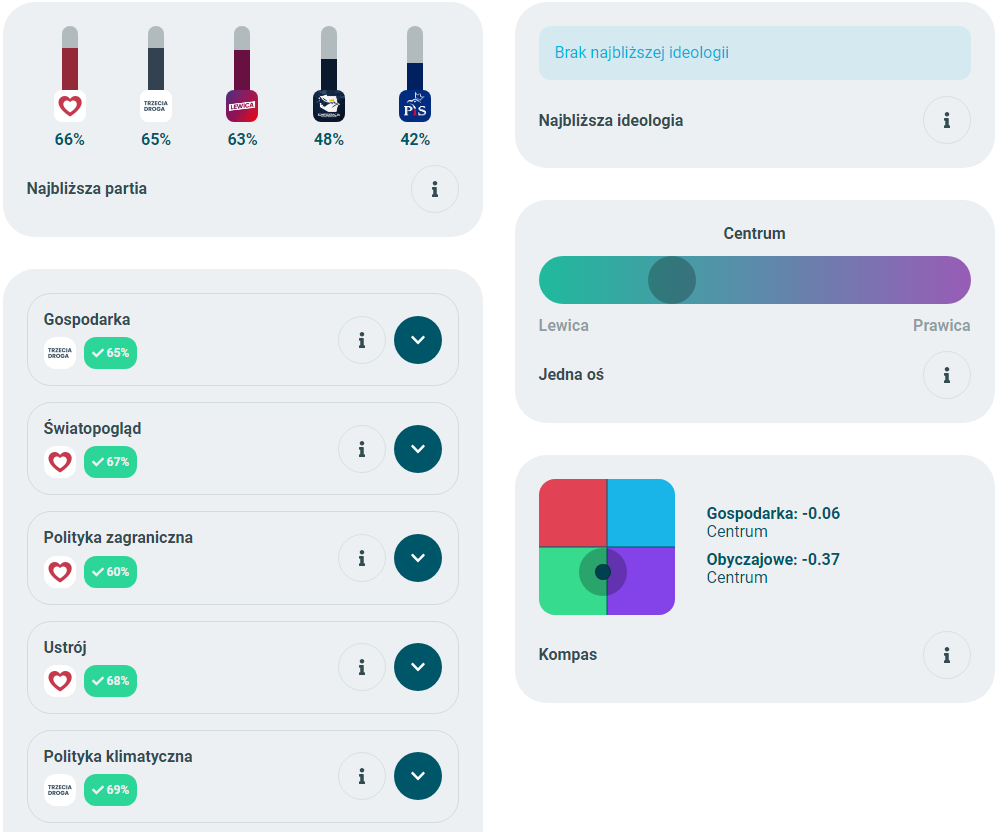
Task: Click the Lewica–Prawica axis slider marker
Action: click(672, 280)
